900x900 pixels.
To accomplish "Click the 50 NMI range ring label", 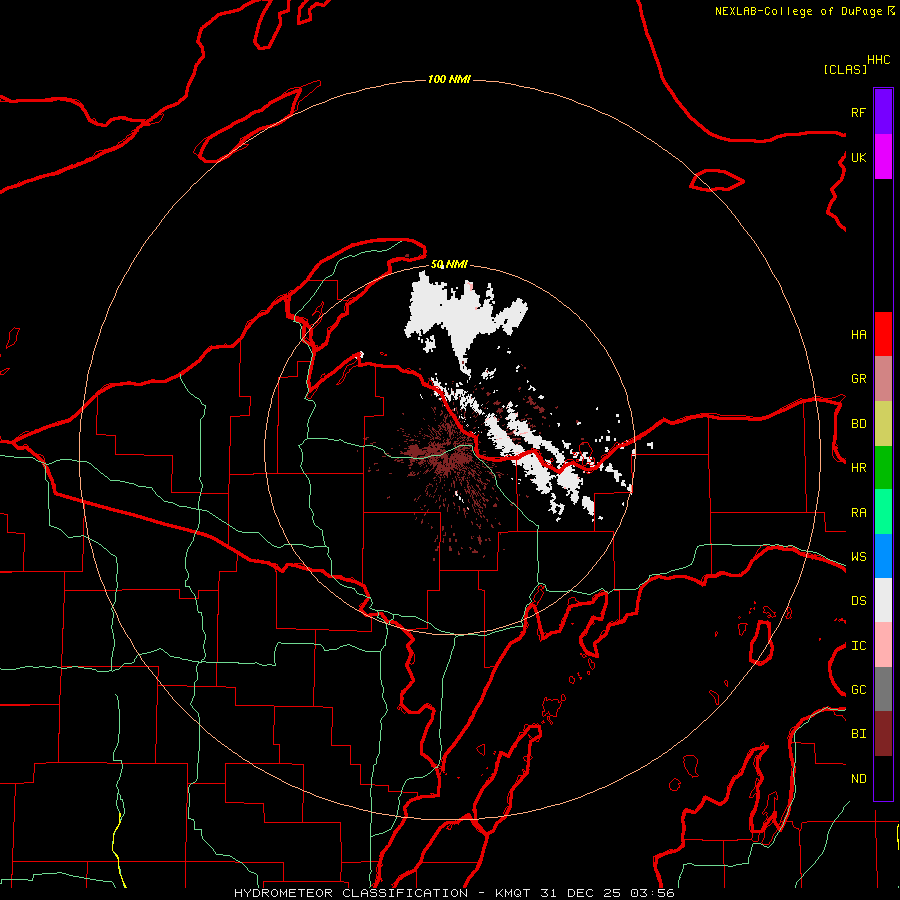I will click(x=449, y=264).
